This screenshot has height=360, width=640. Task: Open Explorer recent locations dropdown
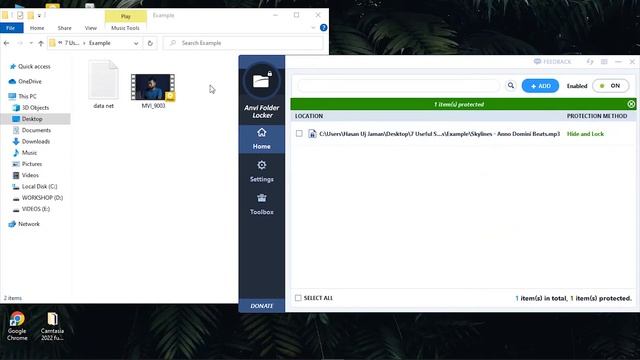pyautogui.click(x=31, y=43)
